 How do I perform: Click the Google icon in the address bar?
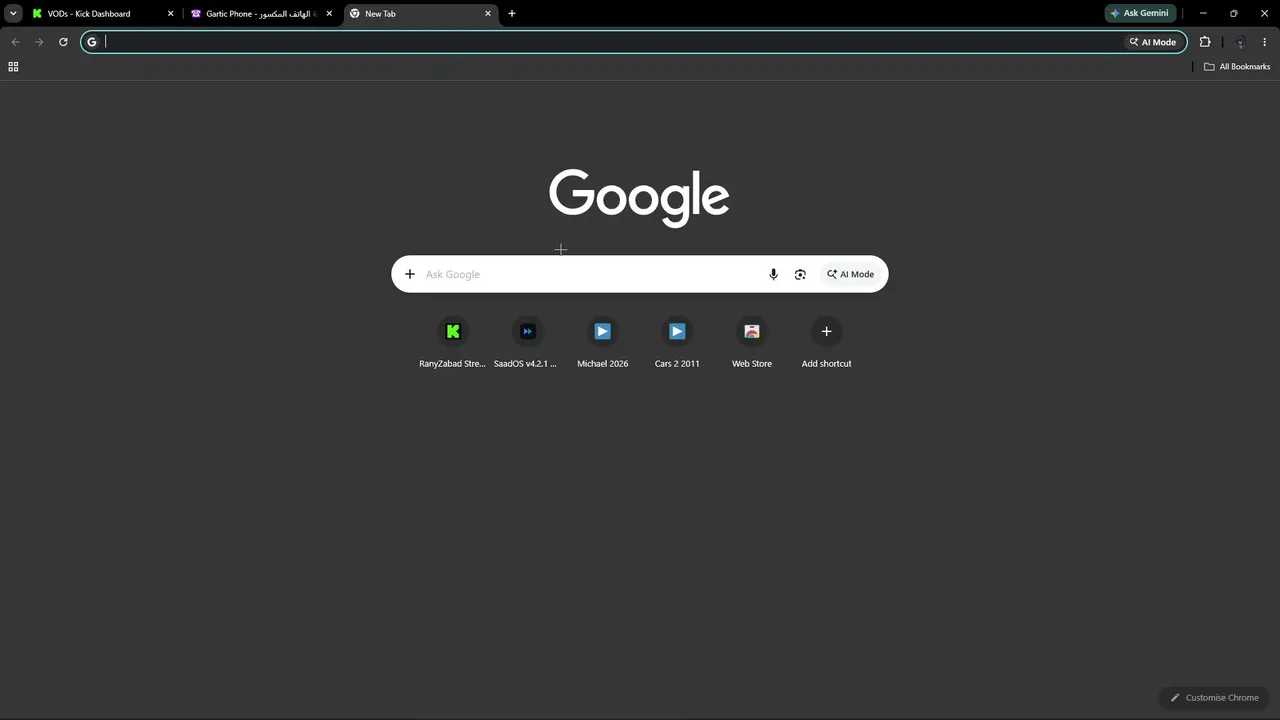[92, 42]
